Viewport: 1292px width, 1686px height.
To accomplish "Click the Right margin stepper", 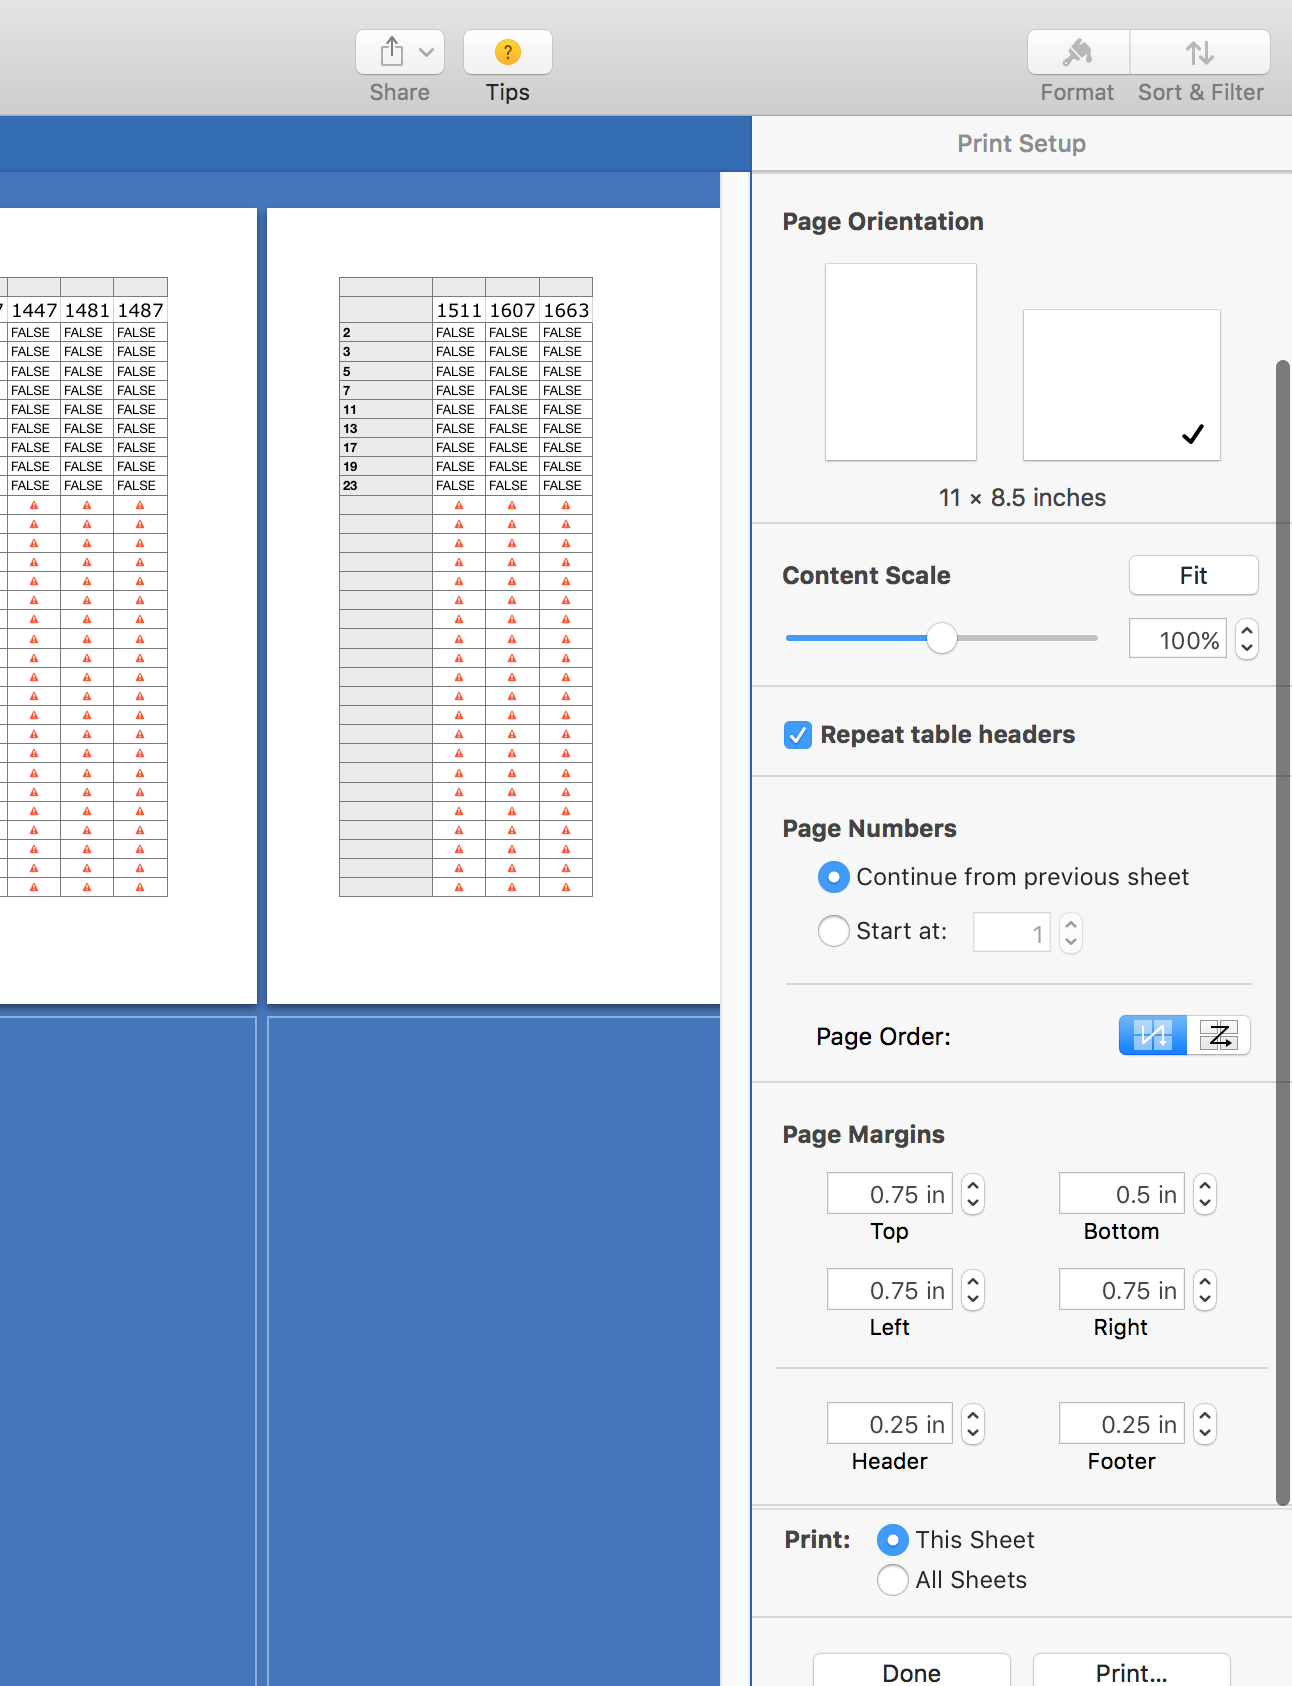I will (1205, 1290).
